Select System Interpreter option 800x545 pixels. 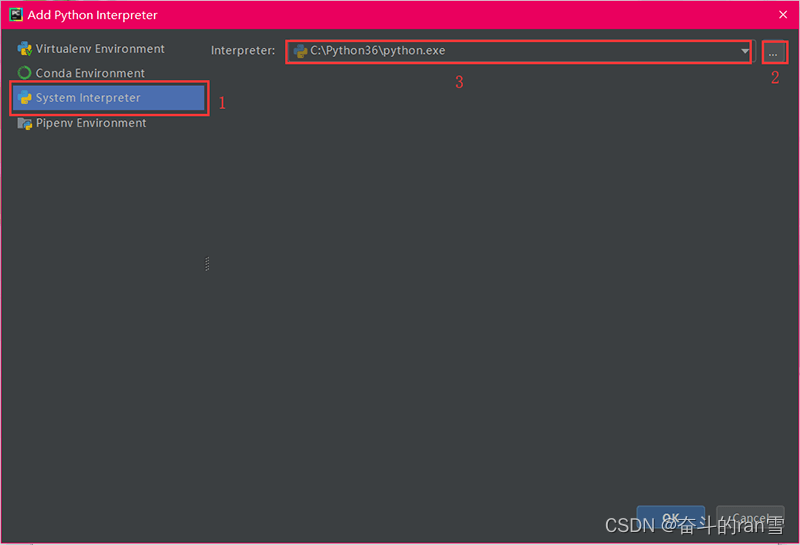pyautogui.click(x=108, y=97)
